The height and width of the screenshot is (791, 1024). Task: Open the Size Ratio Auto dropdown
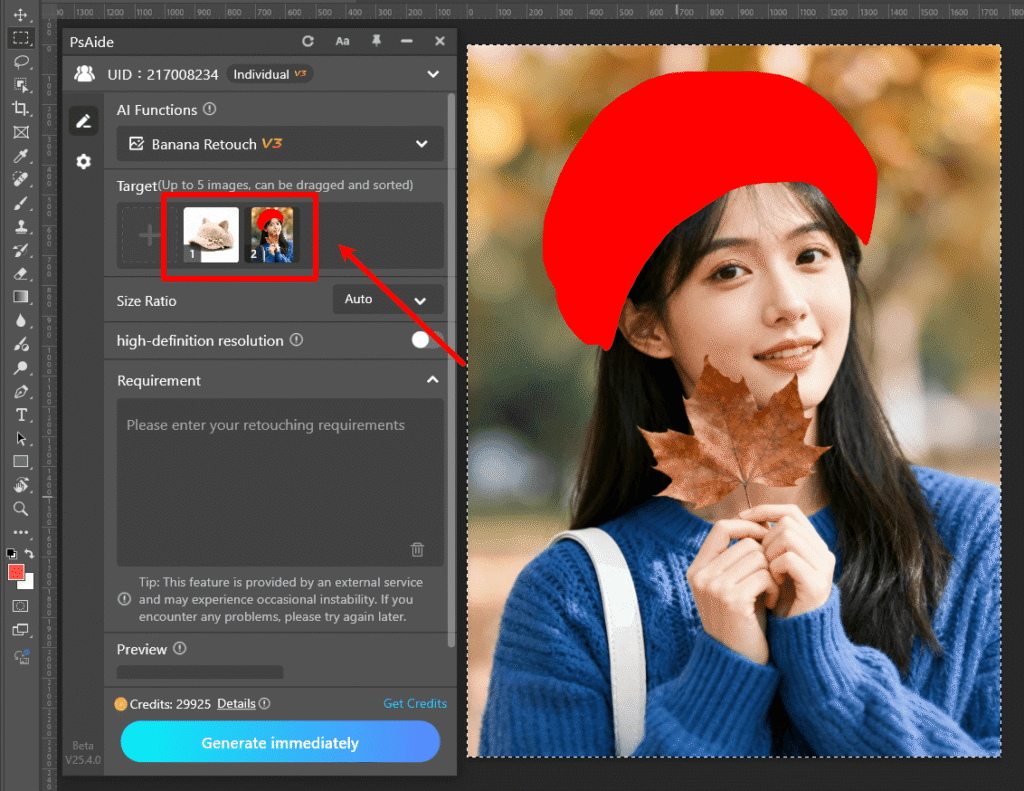pyautogui.click(x=388, y=300)
